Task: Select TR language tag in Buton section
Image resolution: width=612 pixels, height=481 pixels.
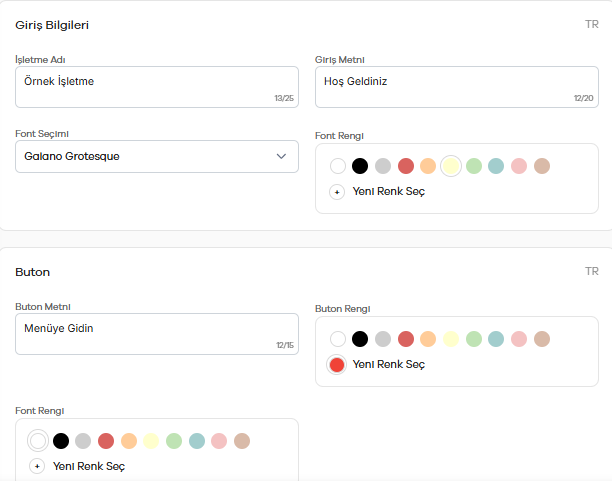Action: (592, 271)
